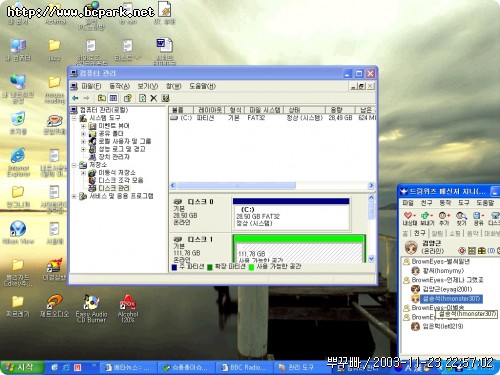
Task: Click the down arrow of the disk pane scrollbar
Action: click(x=371, y=259)
